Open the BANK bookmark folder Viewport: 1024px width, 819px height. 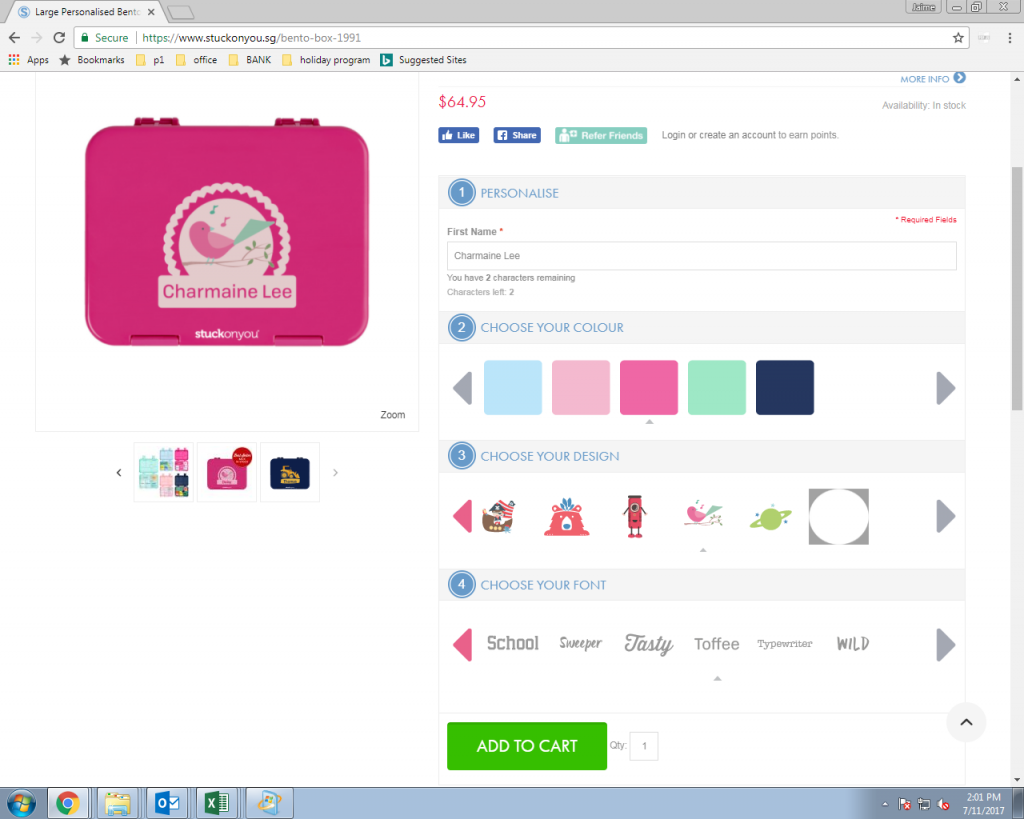(250, 60)
